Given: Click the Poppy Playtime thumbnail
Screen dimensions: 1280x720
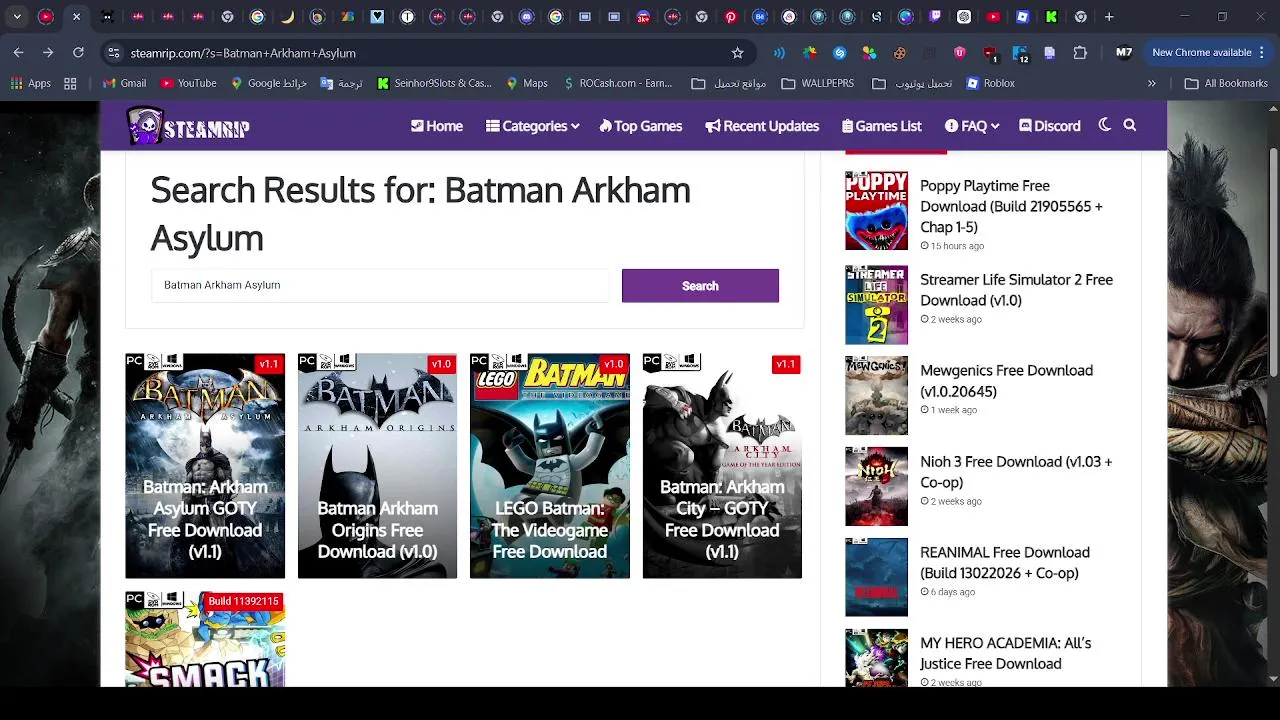Looking at the screenshot, I should pos(876,210).
